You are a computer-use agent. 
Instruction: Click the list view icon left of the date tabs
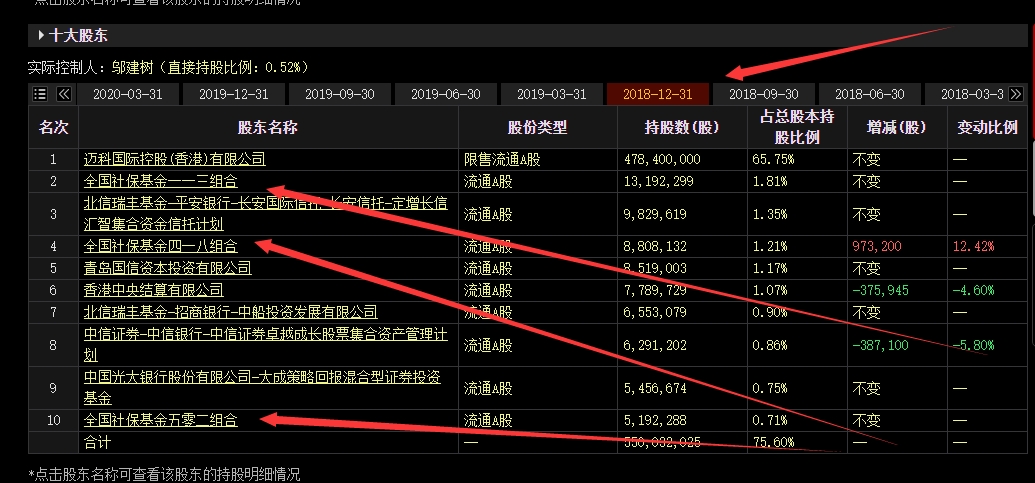[40, 94]
